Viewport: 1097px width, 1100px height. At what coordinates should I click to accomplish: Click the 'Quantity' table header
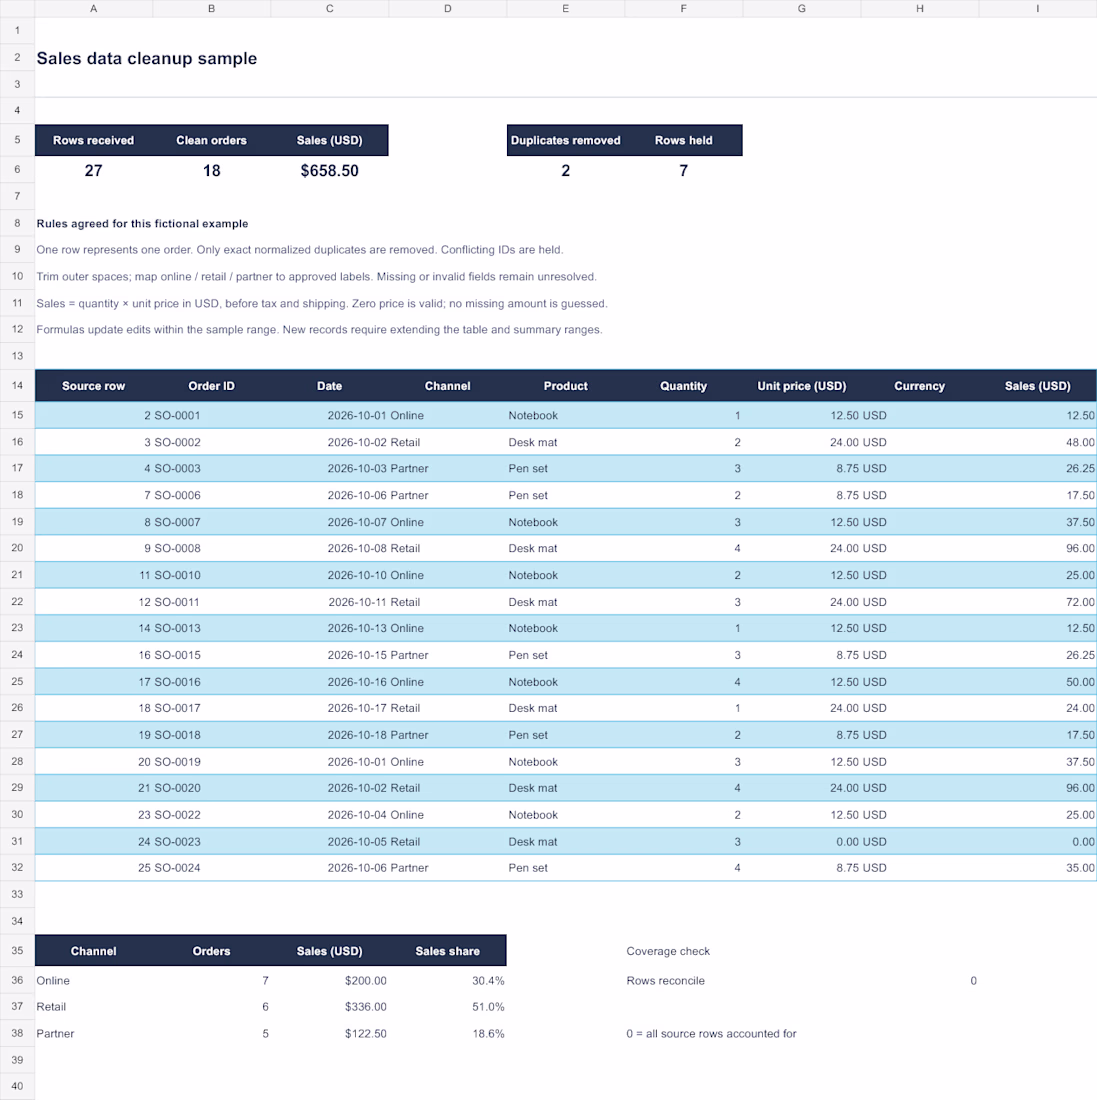pos(683,386)
